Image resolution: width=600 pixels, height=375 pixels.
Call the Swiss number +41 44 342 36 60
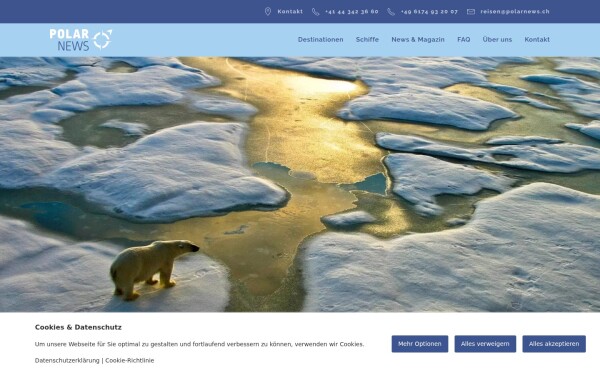352,12
